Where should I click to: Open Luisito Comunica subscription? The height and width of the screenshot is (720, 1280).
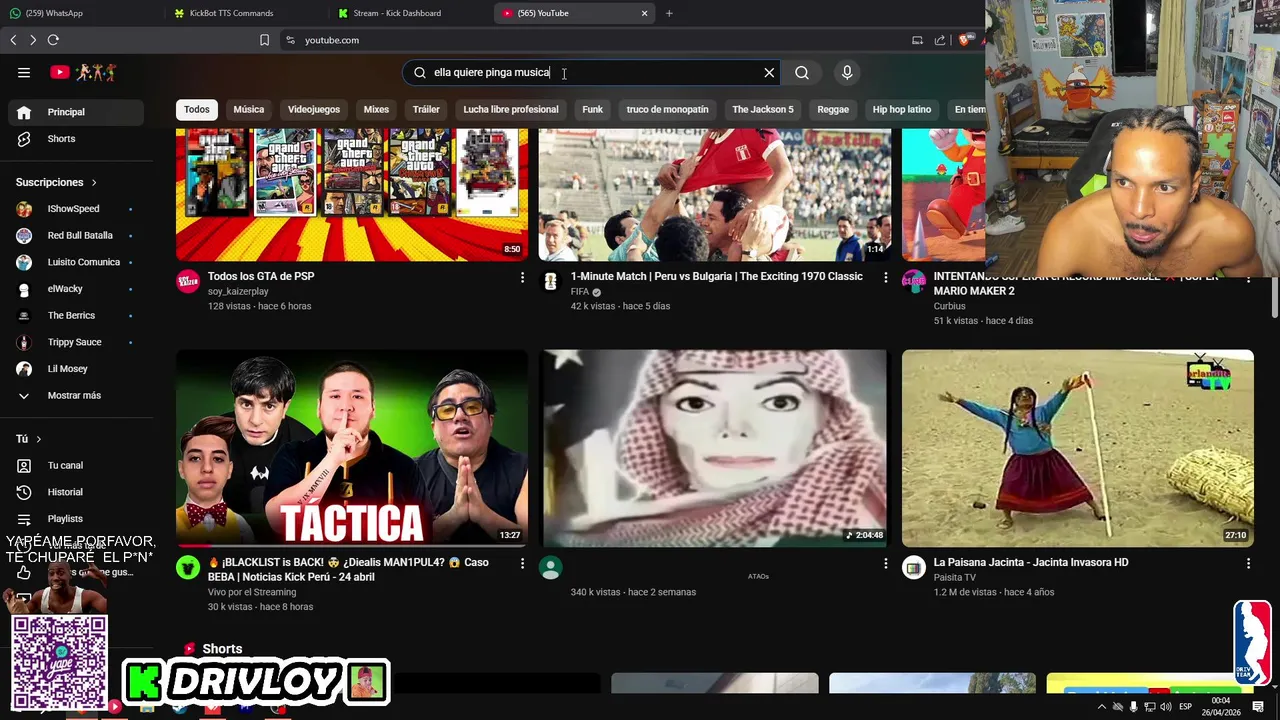click(x=76, y=262)
